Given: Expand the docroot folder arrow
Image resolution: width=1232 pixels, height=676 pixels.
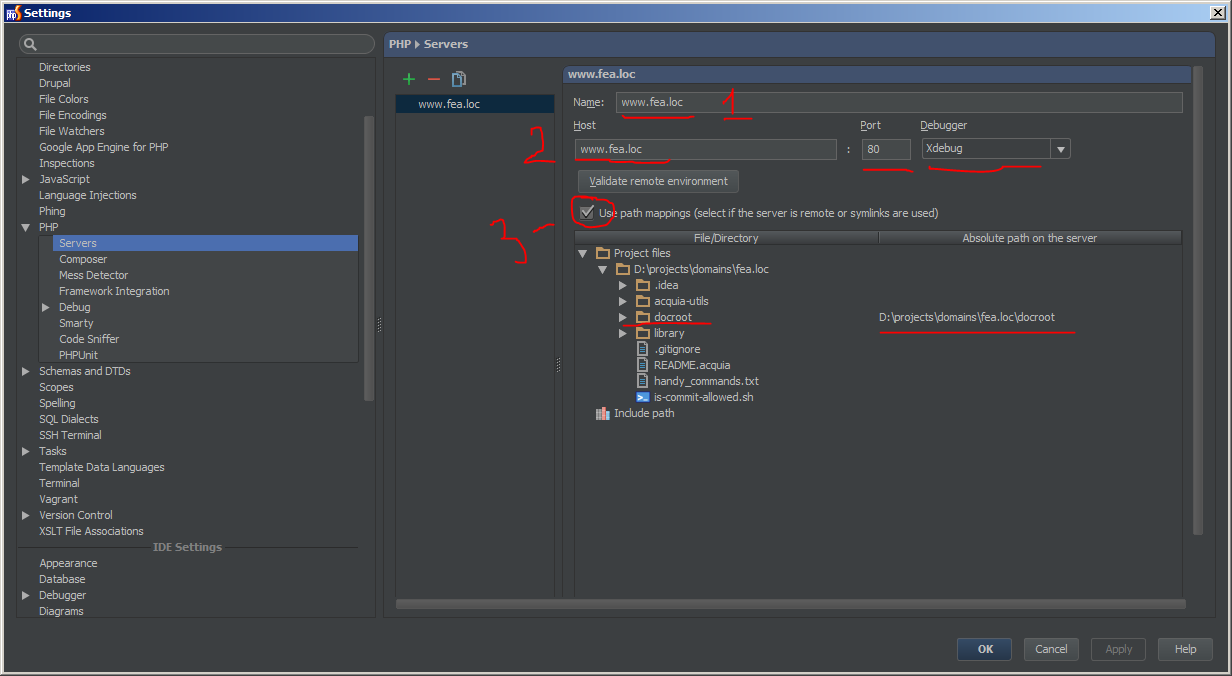Looking at the screenshot, I should point(623,317).
